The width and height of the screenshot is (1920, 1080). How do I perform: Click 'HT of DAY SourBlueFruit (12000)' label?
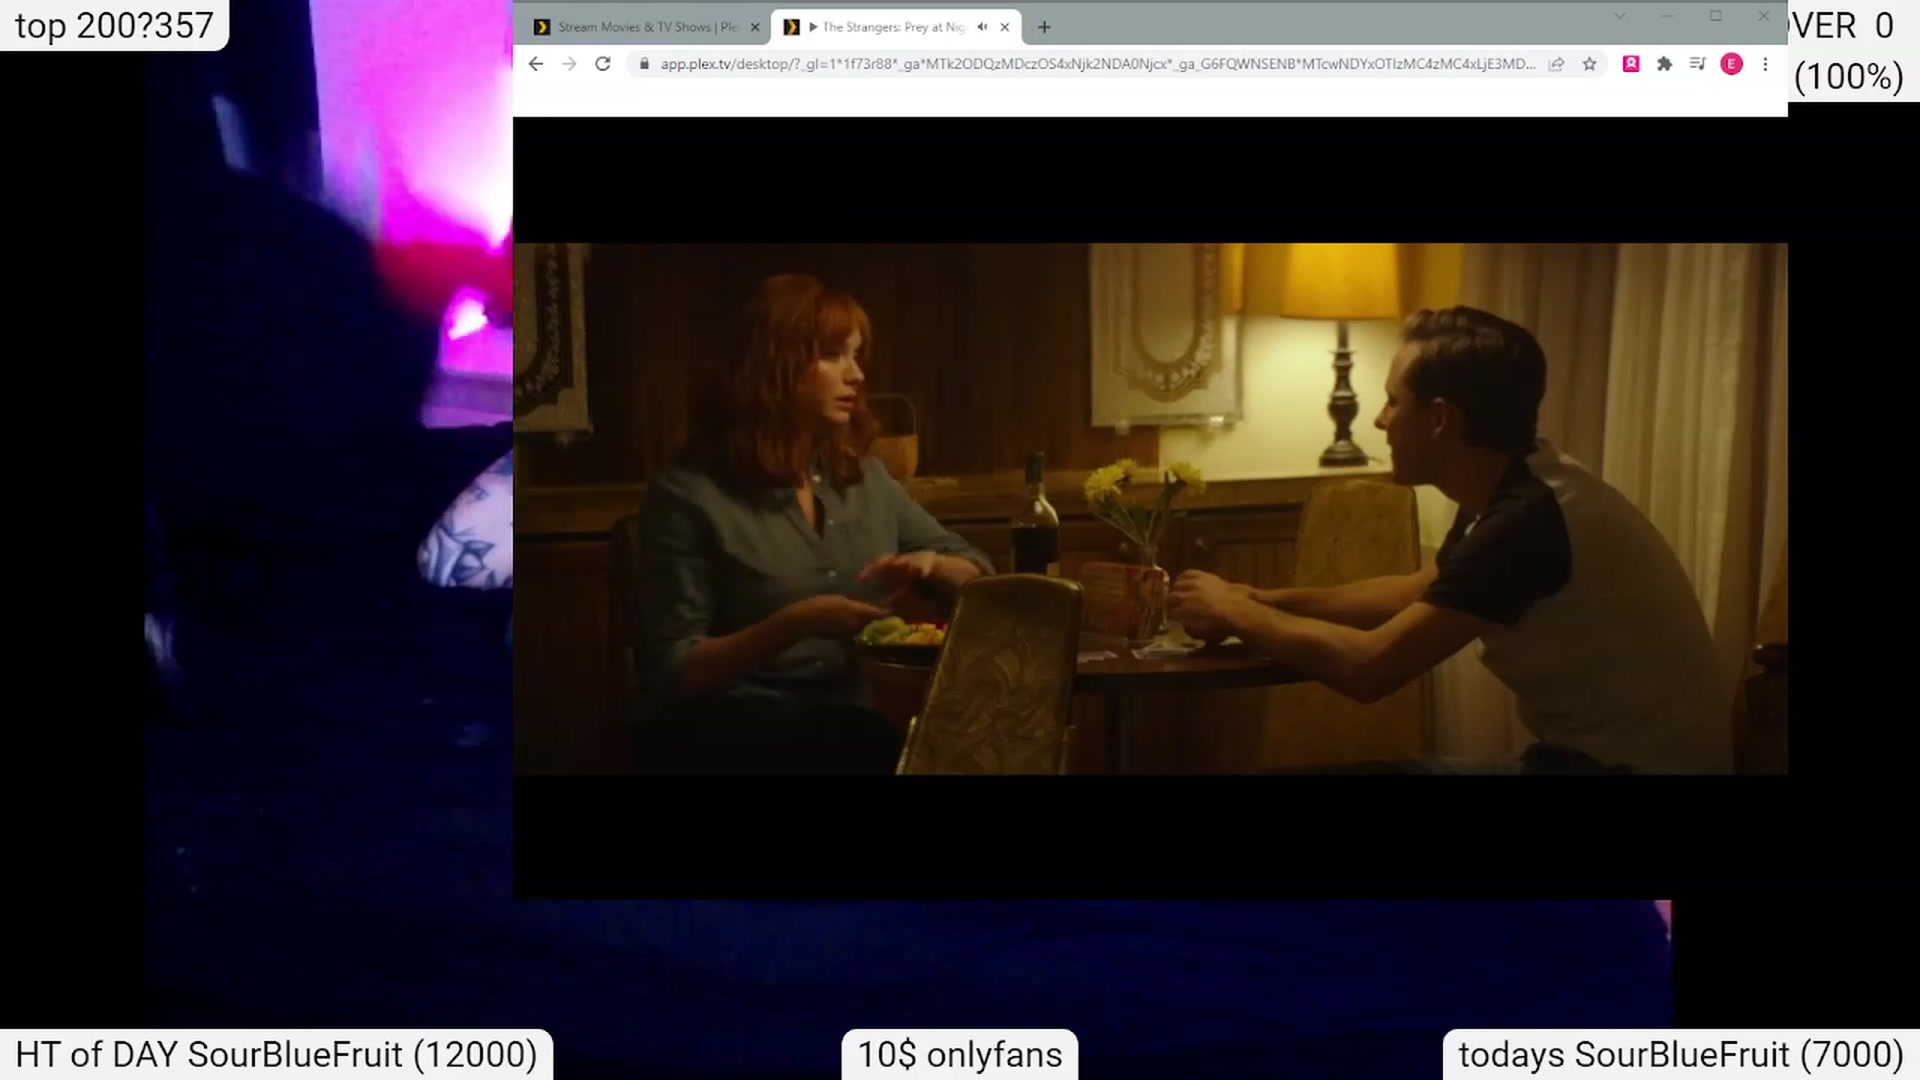276,1054
